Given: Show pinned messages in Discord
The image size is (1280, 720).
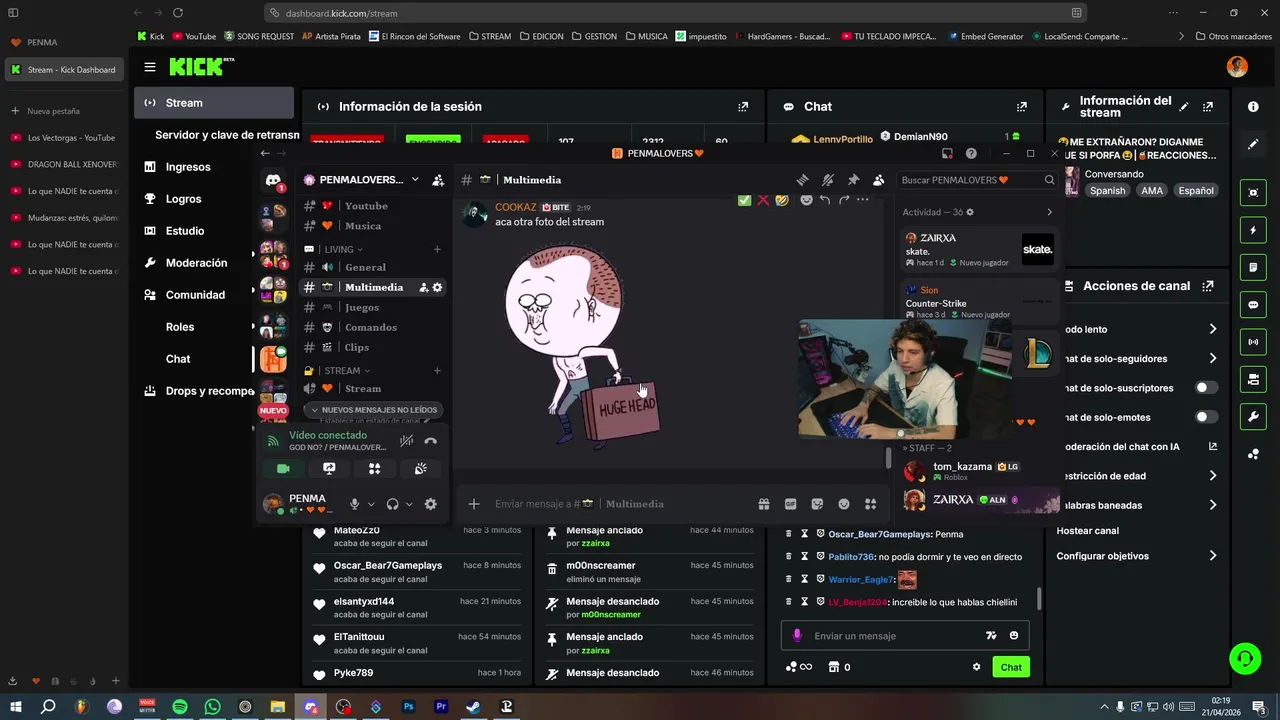Looking at the screenshot, I should (853, 180).
